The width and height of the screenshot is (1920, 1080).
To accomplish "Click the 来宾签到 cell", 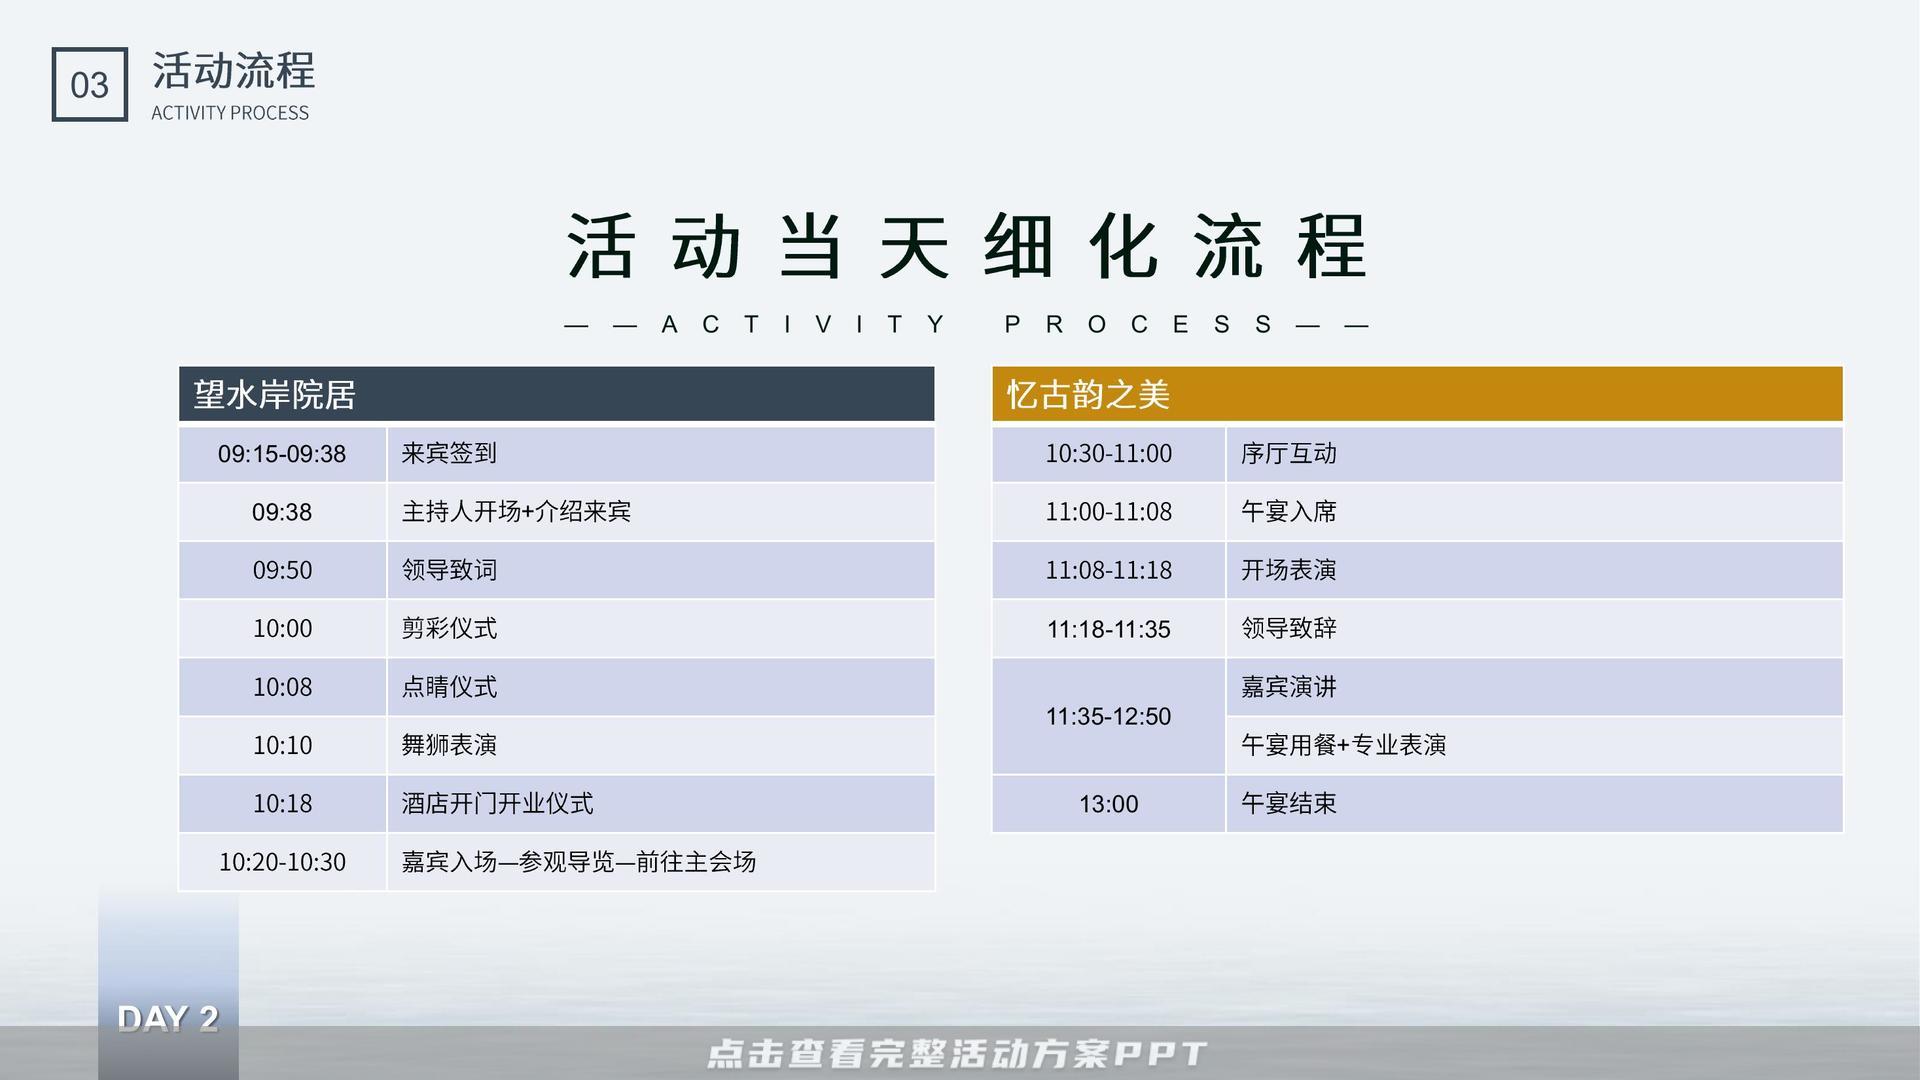I will tap(660, 454).
